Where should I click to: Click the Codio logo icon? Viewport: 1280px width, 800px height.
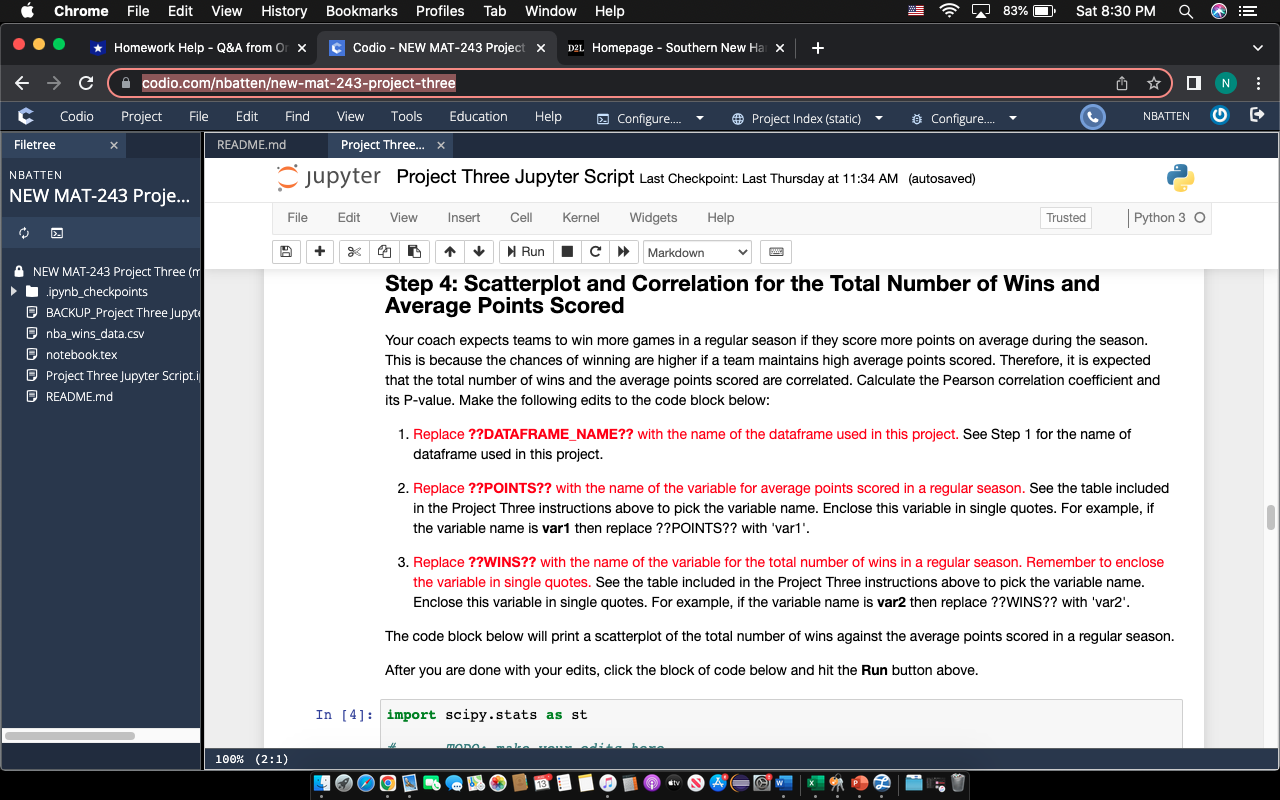point(25,116)
